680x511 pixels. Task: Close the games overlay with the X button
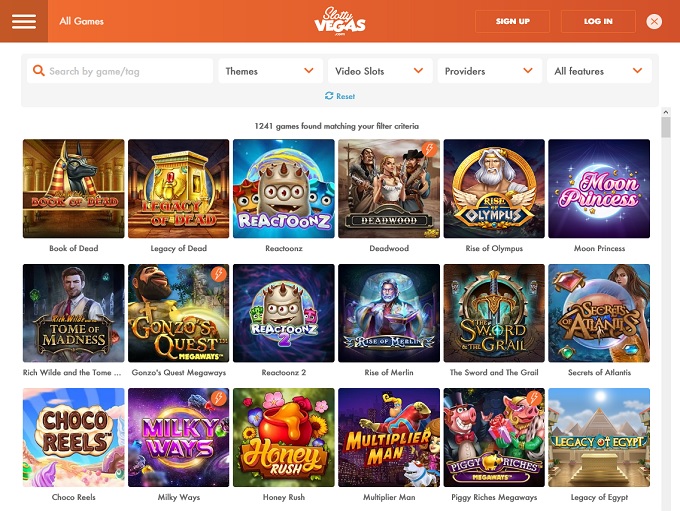point(654,21)
